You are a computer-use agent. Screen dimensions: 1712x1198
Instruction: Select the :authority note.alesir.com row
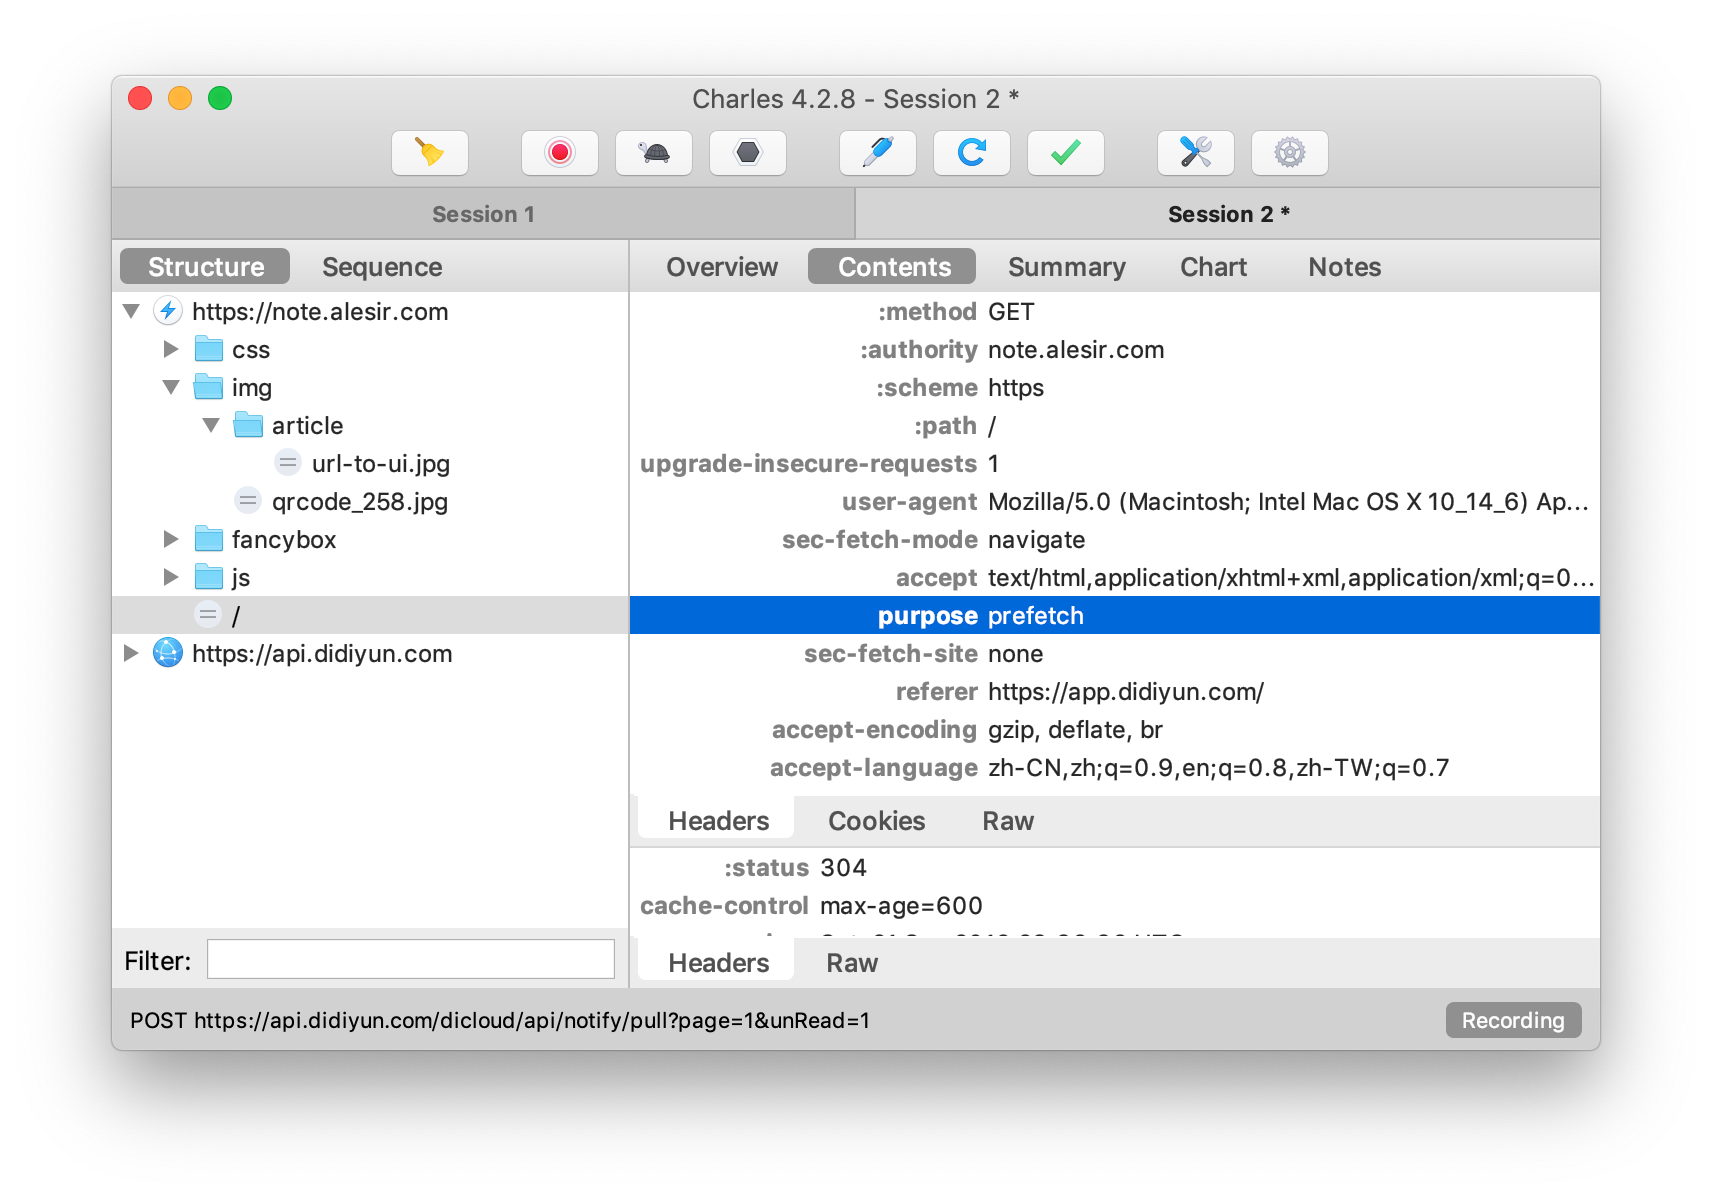(1115, 349)
